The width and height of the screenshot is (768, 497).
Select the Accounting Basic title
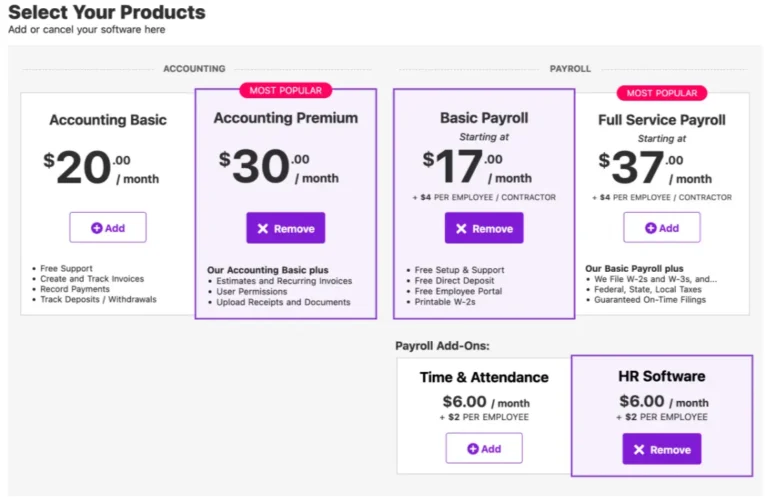point(108,120)
